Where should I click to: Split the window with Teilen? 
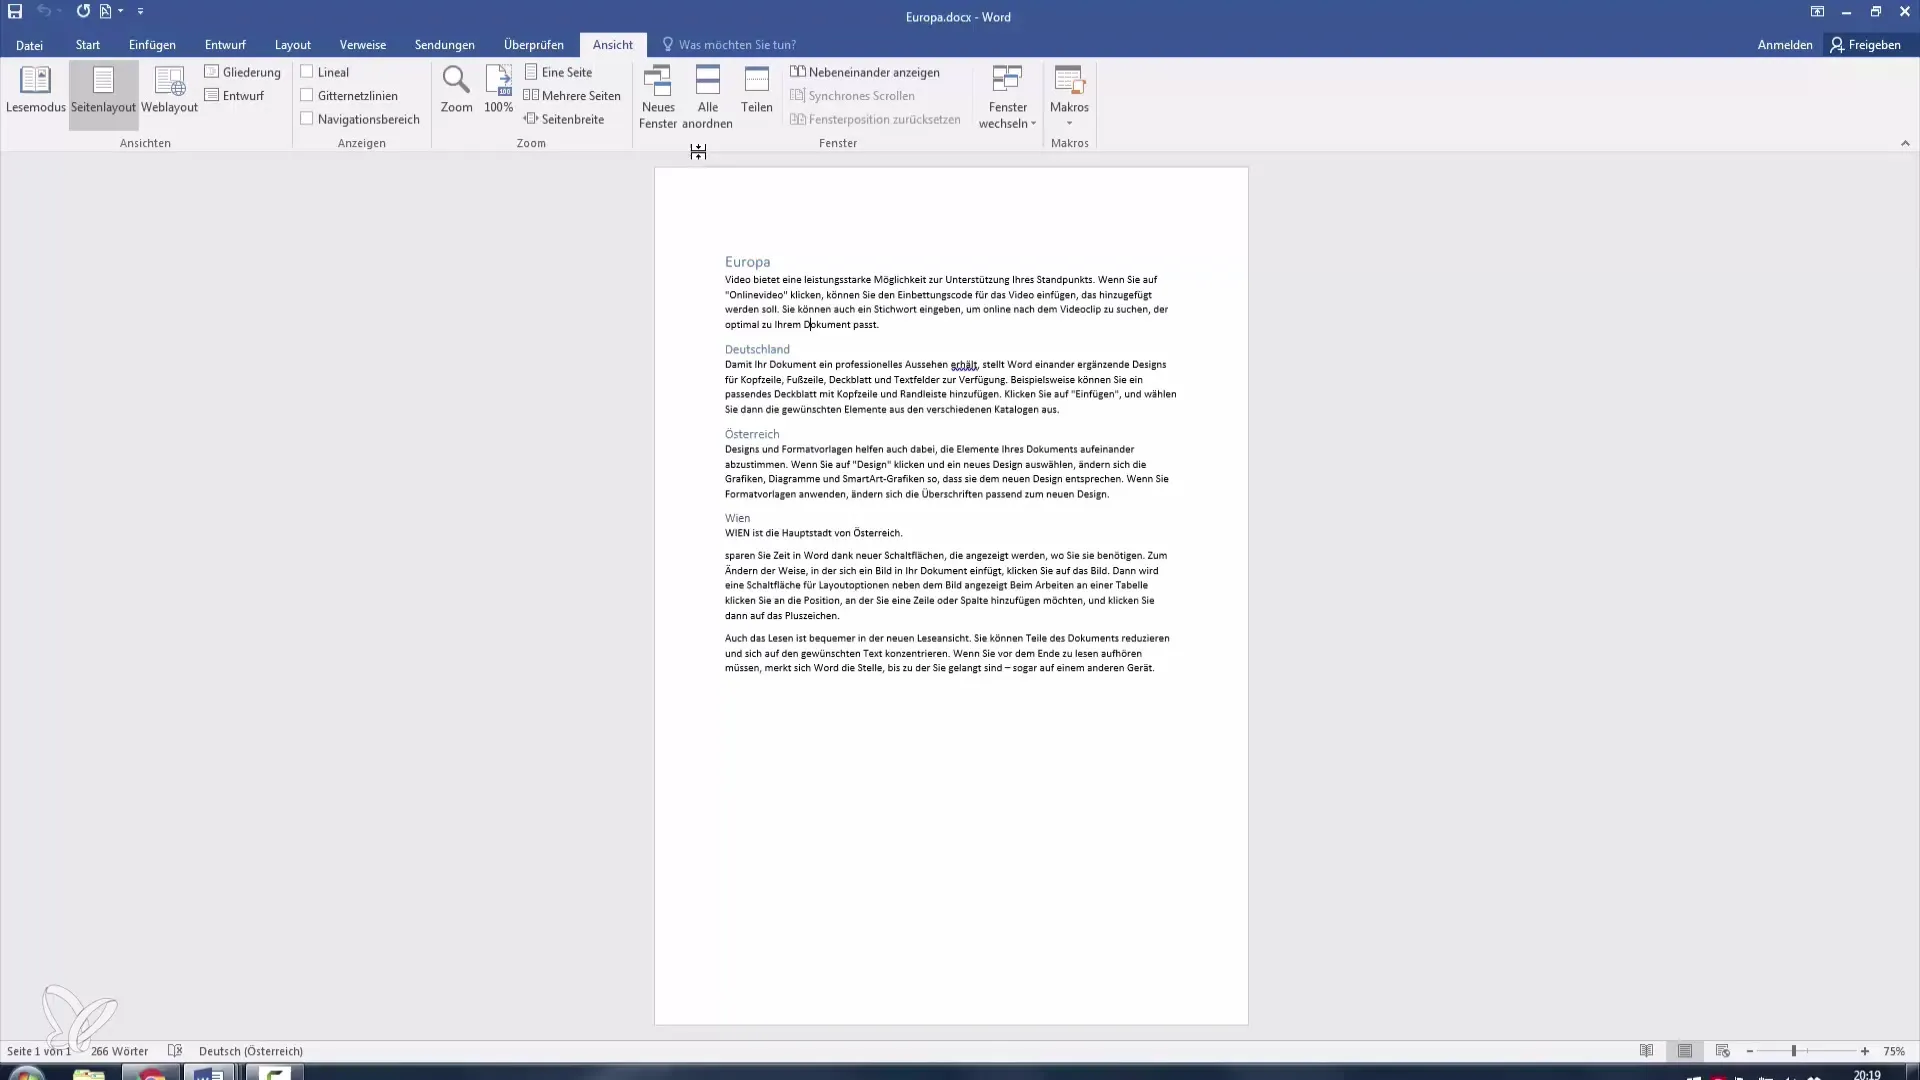pos(757,90)
